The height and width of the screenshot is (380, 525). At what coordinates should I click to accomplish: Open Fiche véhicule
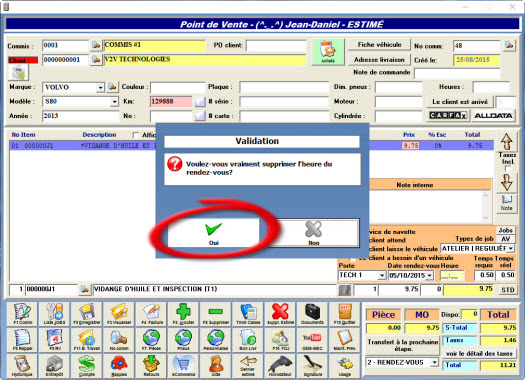(379, 45)
